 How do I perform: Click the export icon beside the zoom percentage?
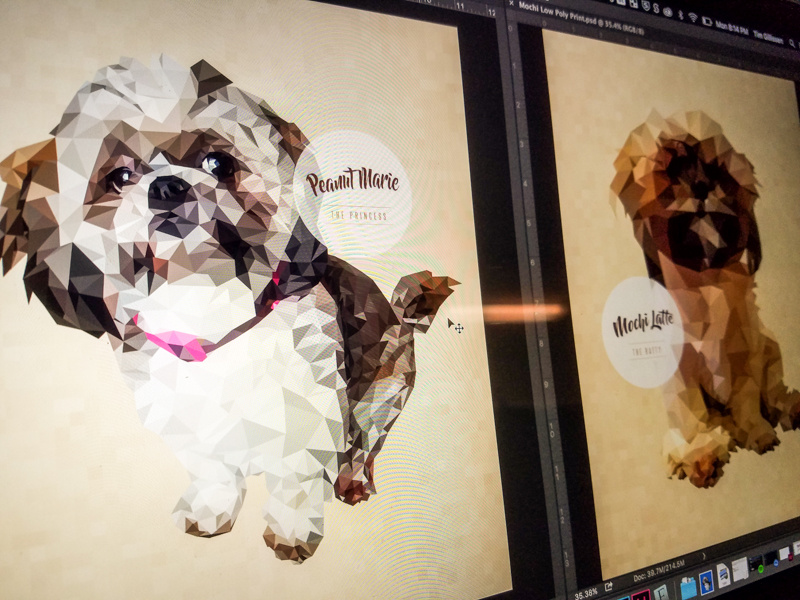click(607, 587)
